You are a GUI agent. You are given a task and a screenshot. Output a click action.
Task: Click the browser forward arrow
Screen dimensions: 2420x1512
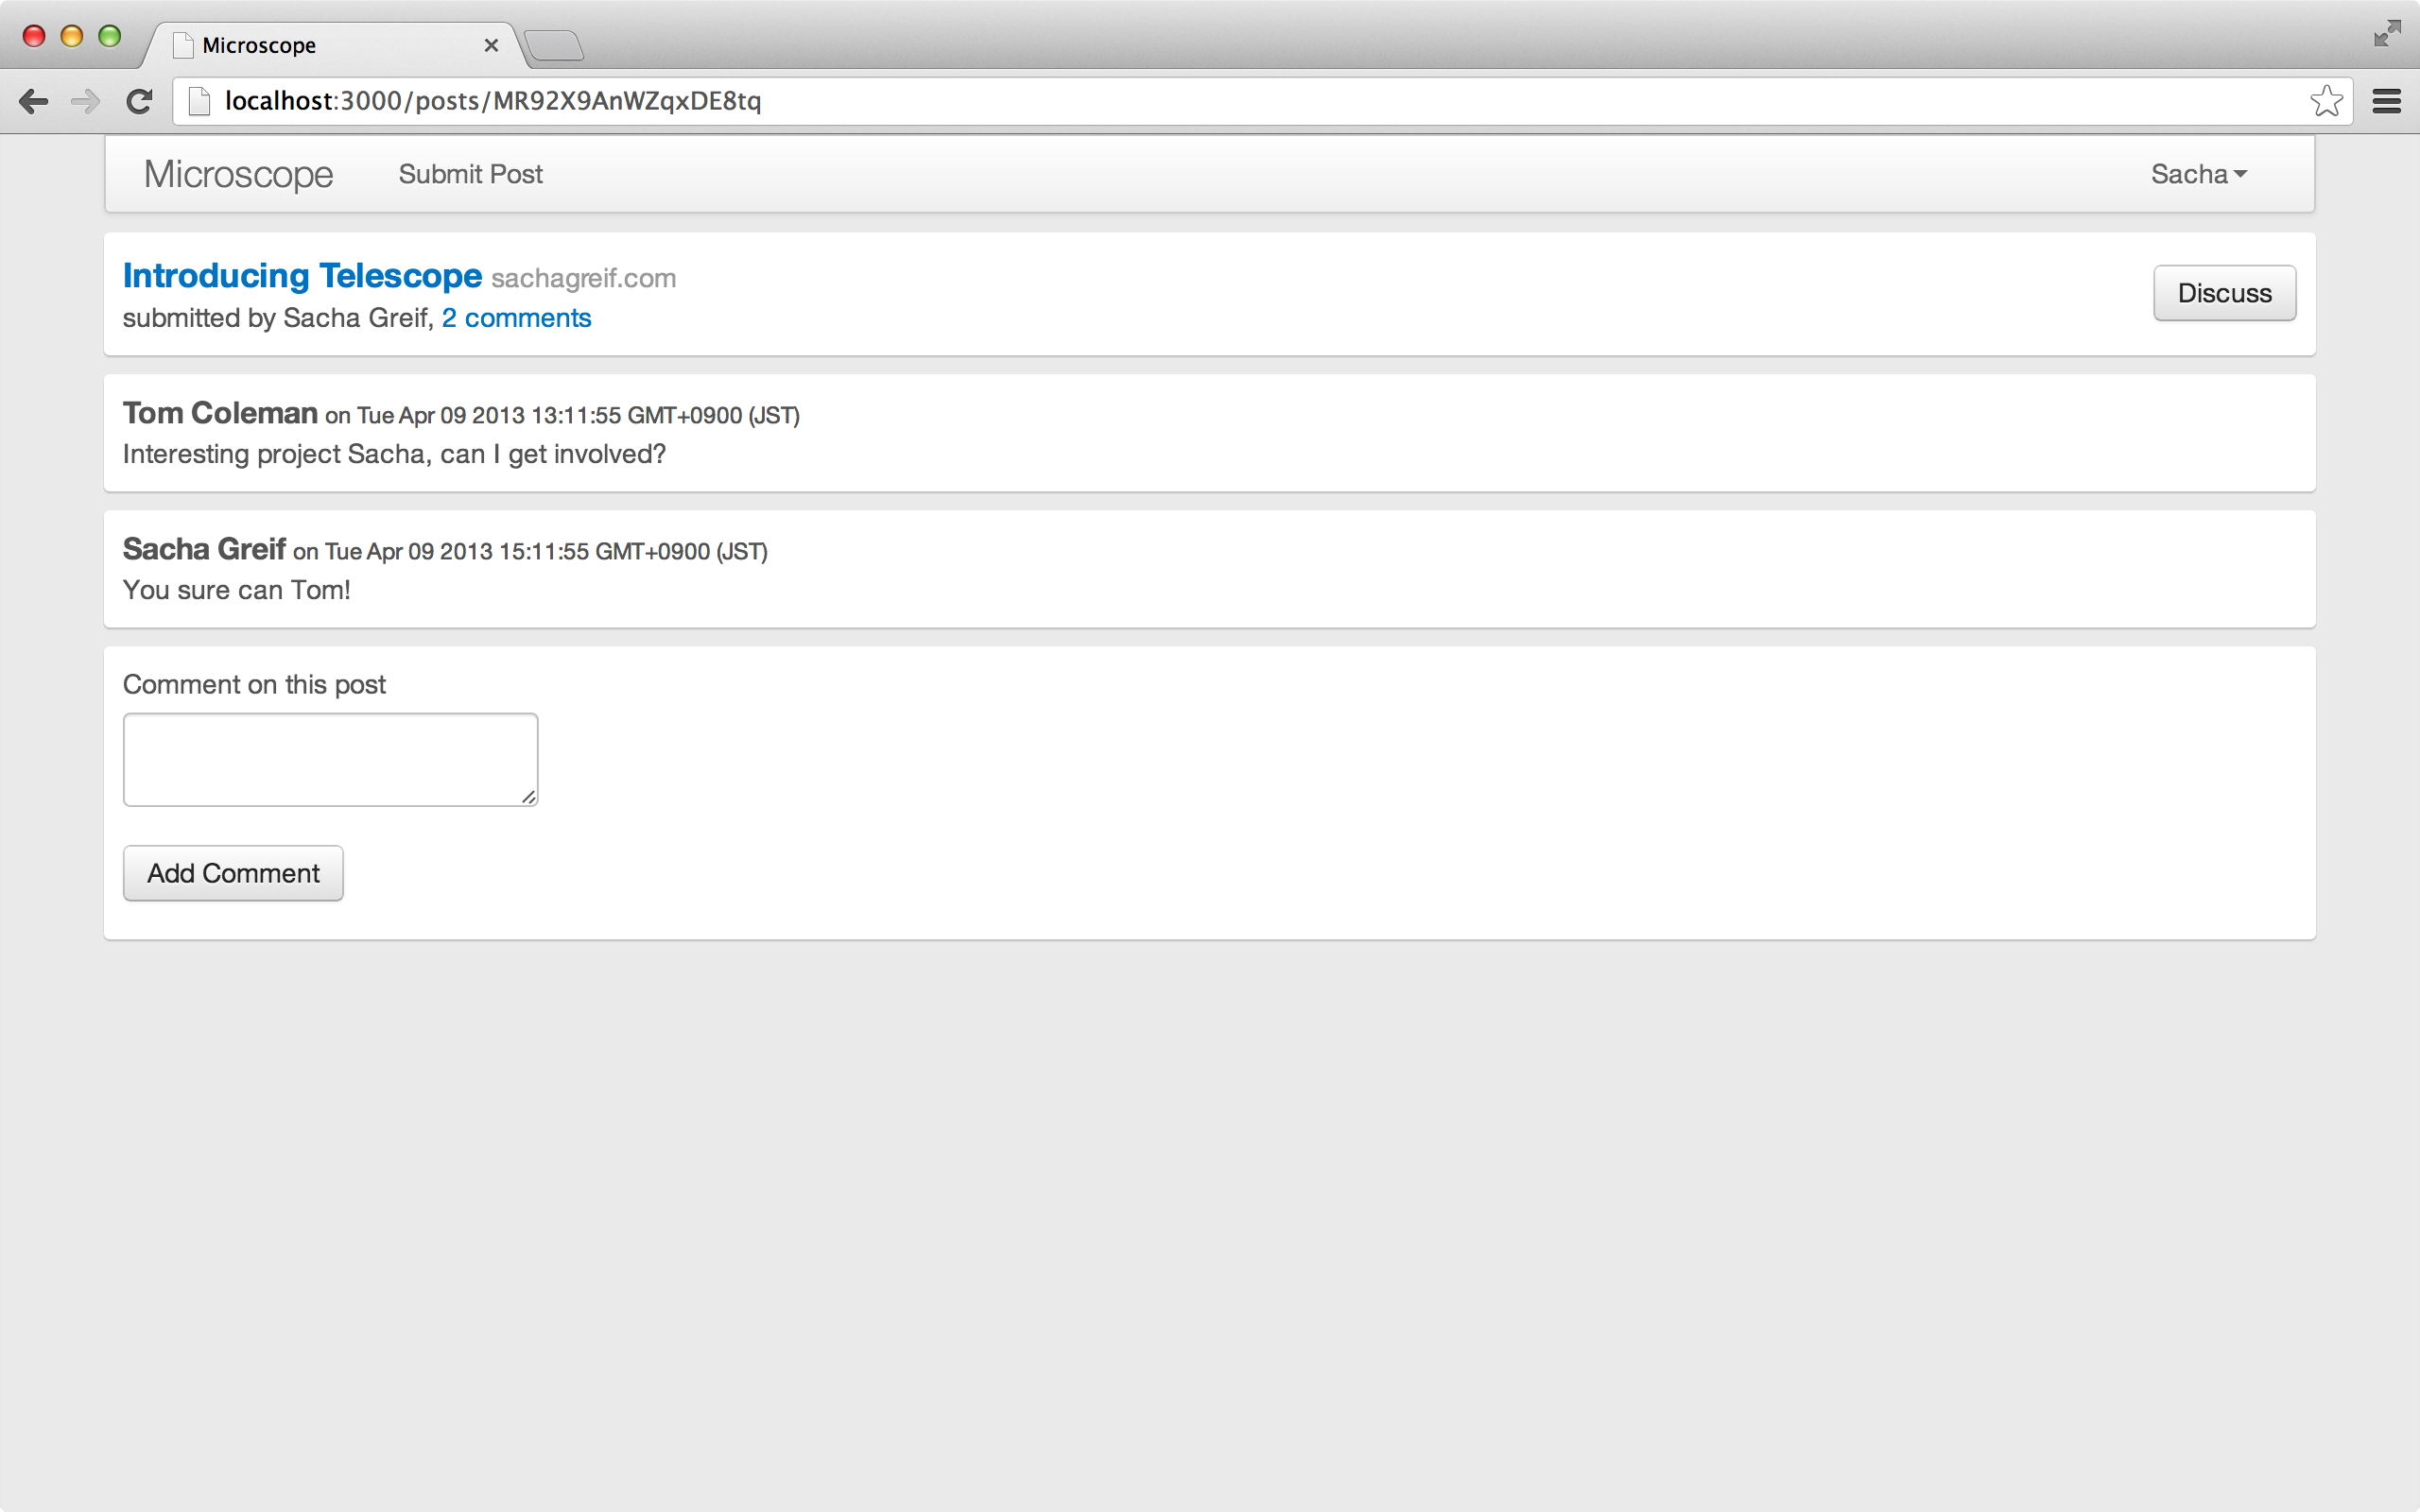click(x=86, y=101)
